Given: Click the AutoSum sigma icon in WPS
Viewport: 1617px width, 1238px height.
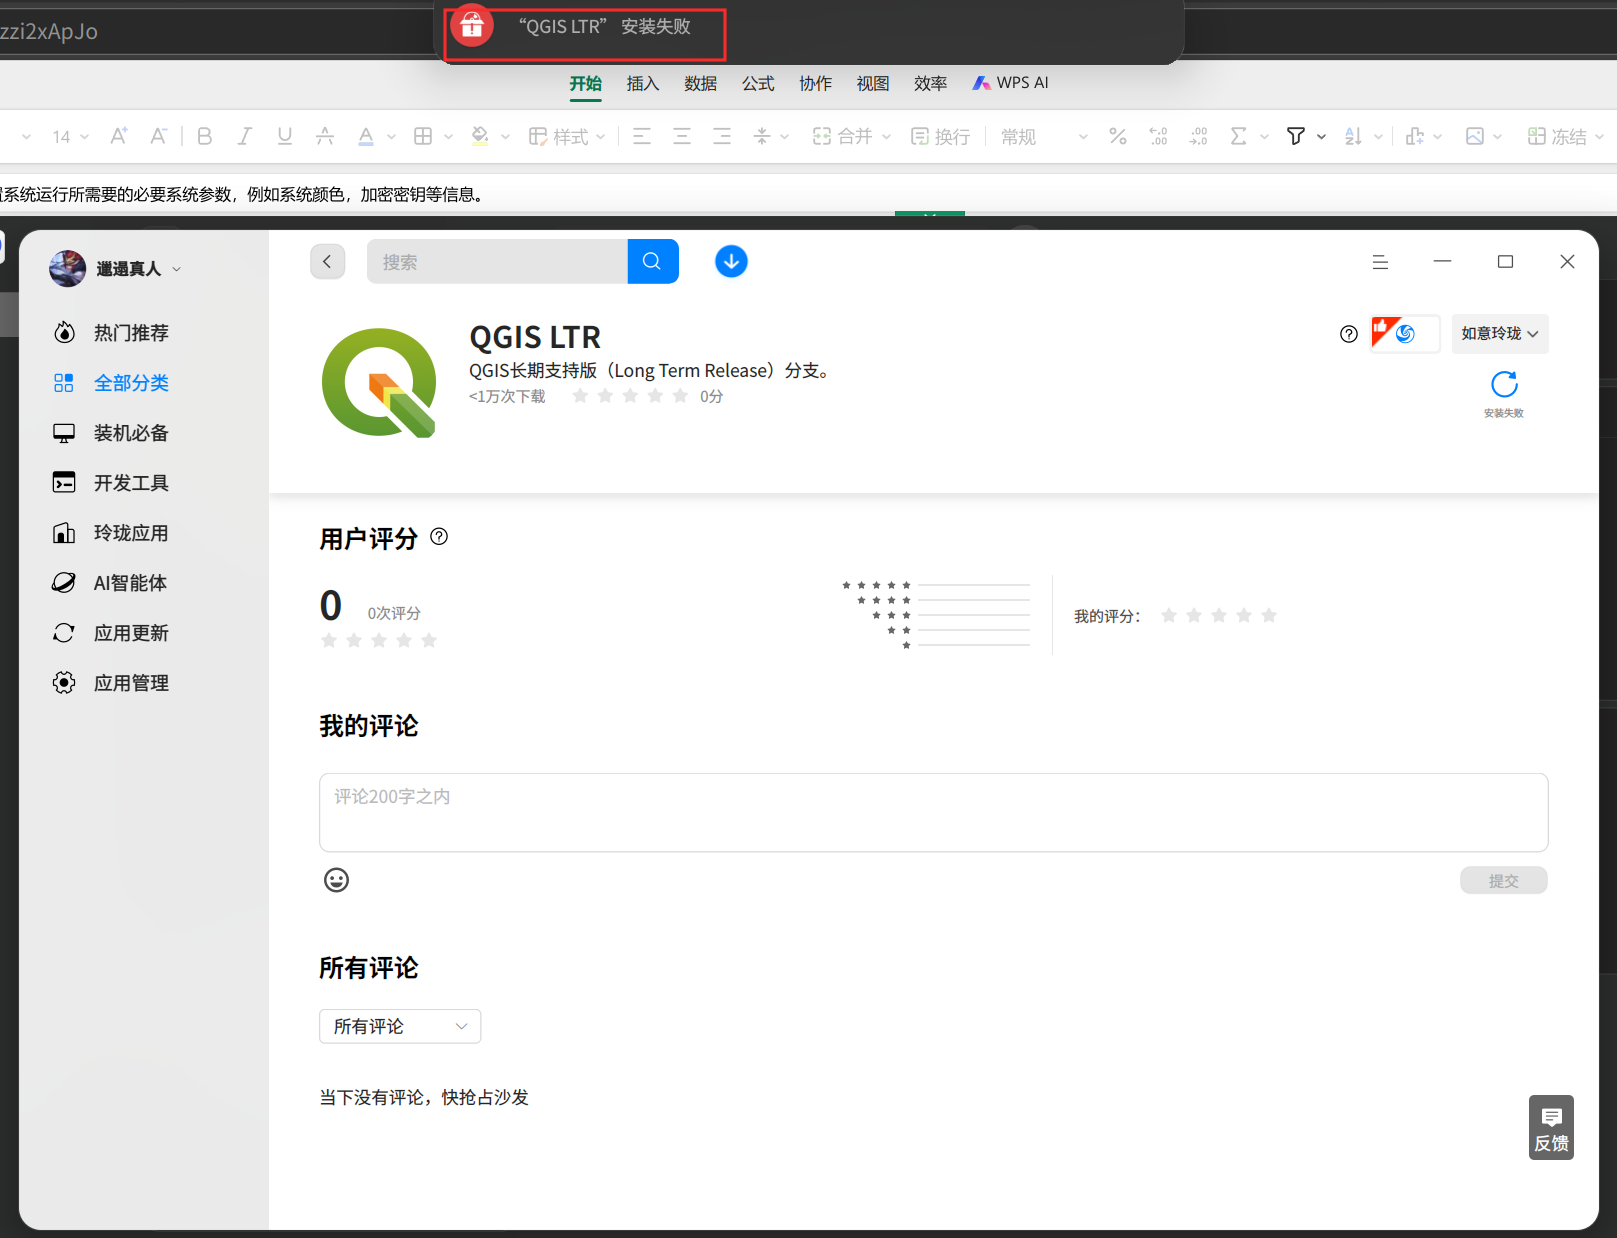Looking at the screenshot, I should click(1239, 136).
